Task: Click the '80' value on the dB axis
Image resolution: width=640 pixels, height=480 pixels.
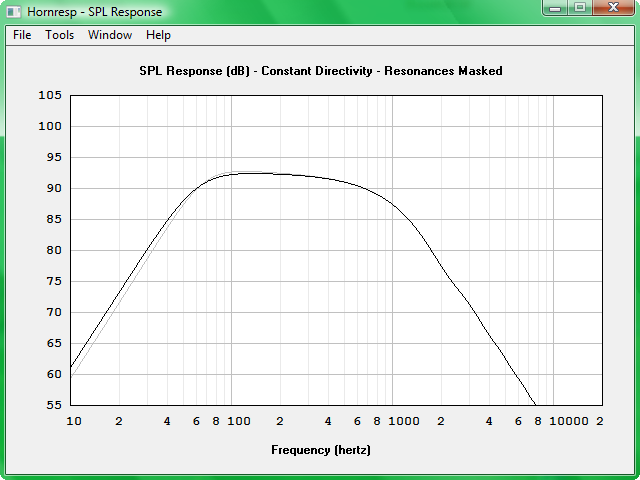Action: point(54,250)
